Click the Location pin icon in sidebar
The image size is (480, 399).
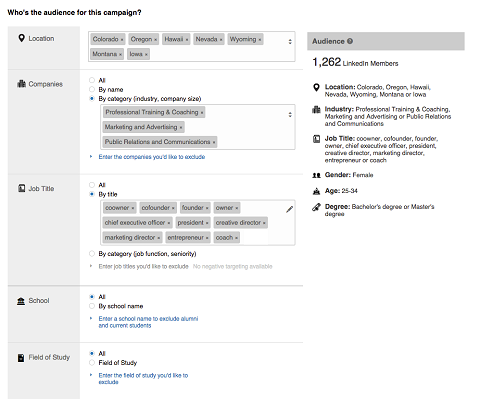(x=21, y=38)
